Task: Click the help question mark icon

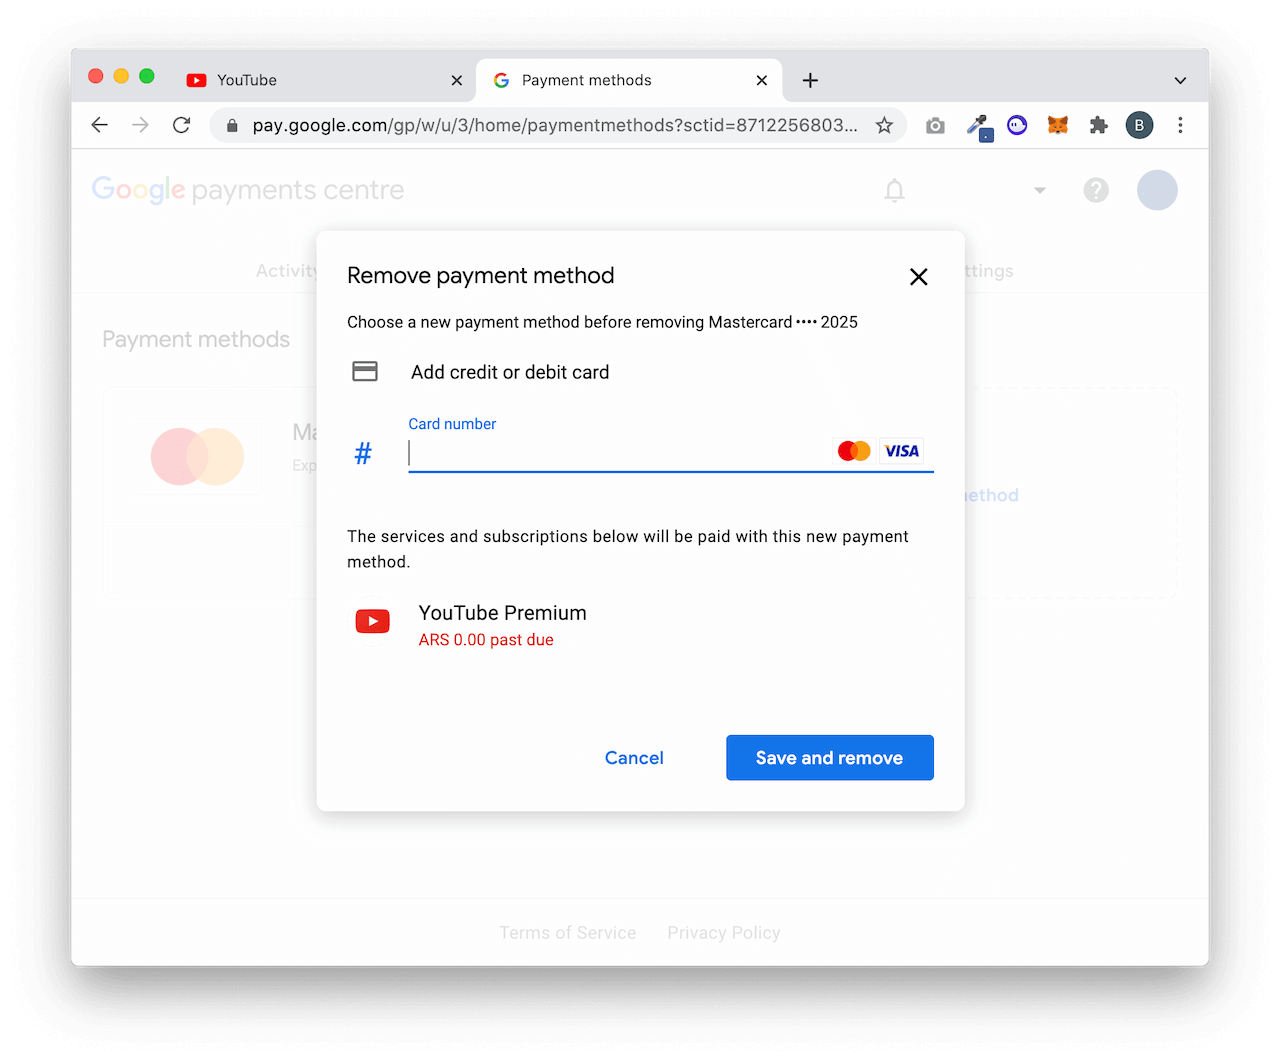Action: tap(1096, 190)
